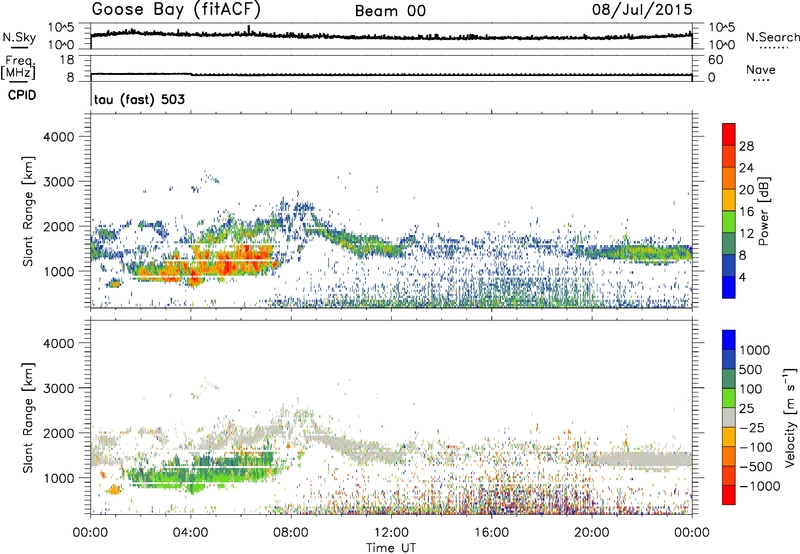The width and height of the screenshot is (800, 554).
Task: Click the Power colorbar value '28'
Action: click(x=746, y=146)
